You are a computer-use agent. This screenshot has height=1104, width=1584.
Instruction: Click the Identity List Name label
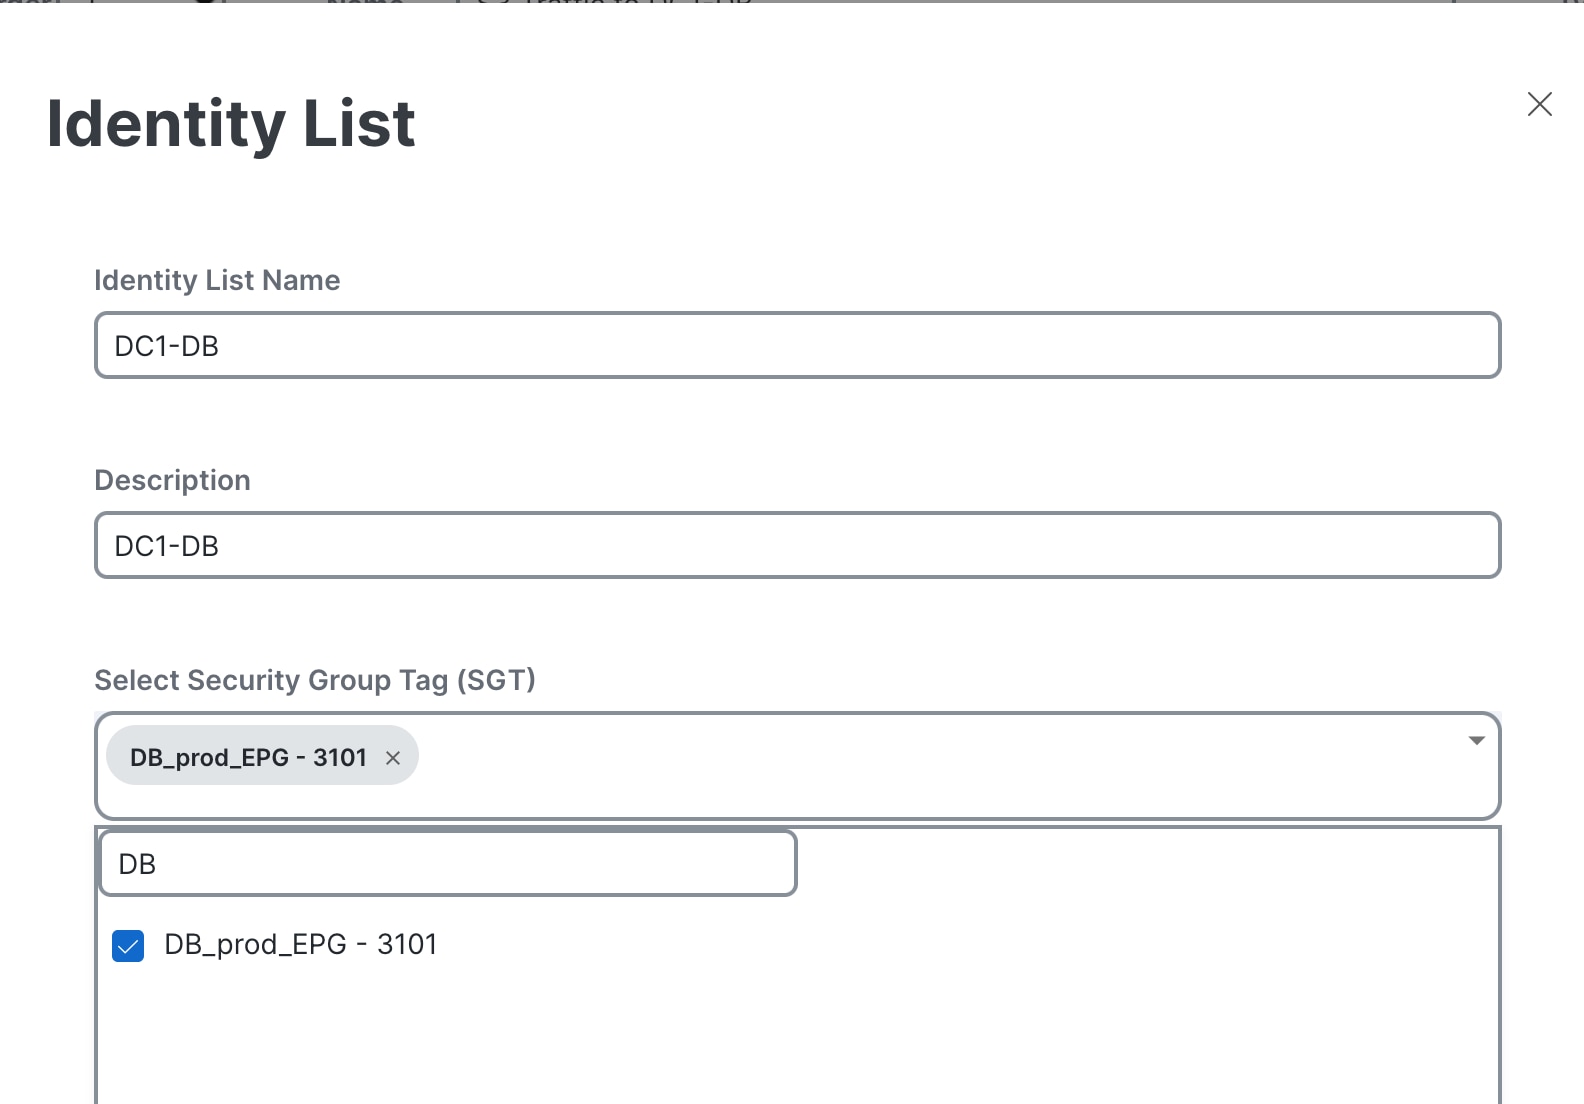pos(217,280)
